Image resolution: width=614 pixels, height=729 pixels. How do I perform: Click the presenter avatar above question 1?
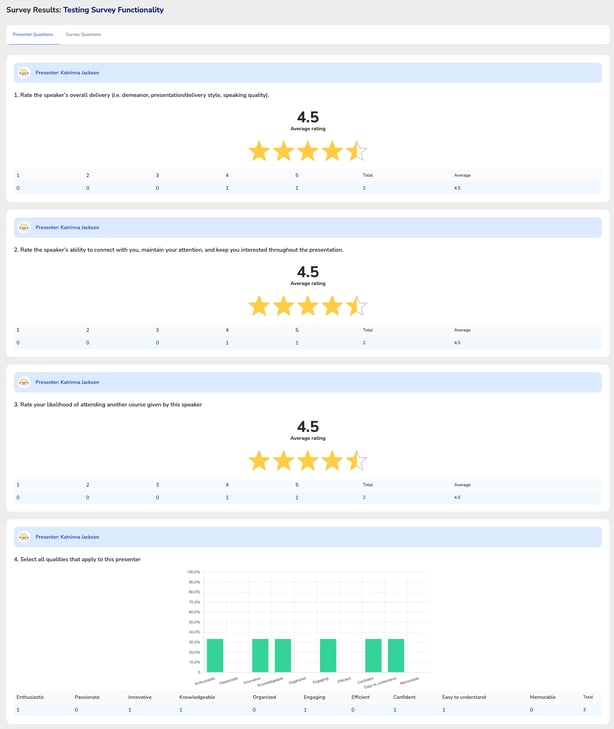[x=24, y=72]
